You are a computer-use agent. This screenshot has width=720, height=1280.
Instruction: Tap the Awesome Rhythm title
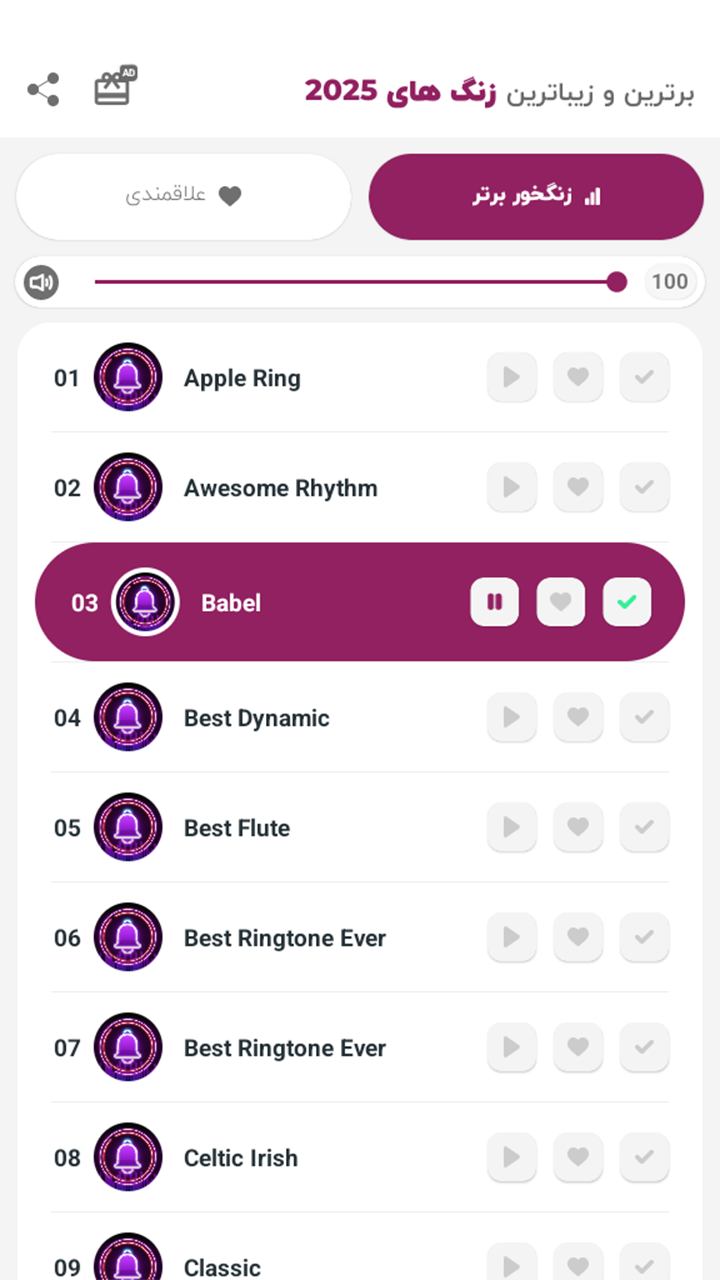pyautogui.click(x=281, y=489)
